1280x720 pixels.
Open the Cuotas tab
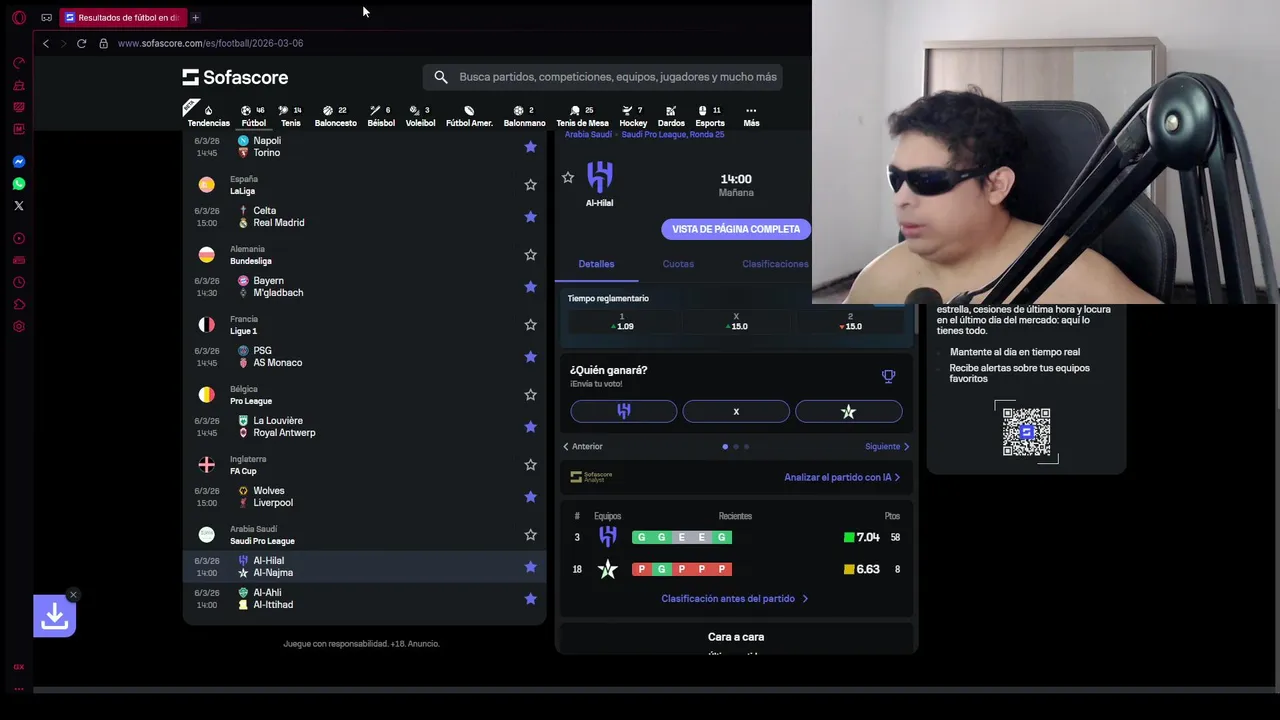point(678,264)
